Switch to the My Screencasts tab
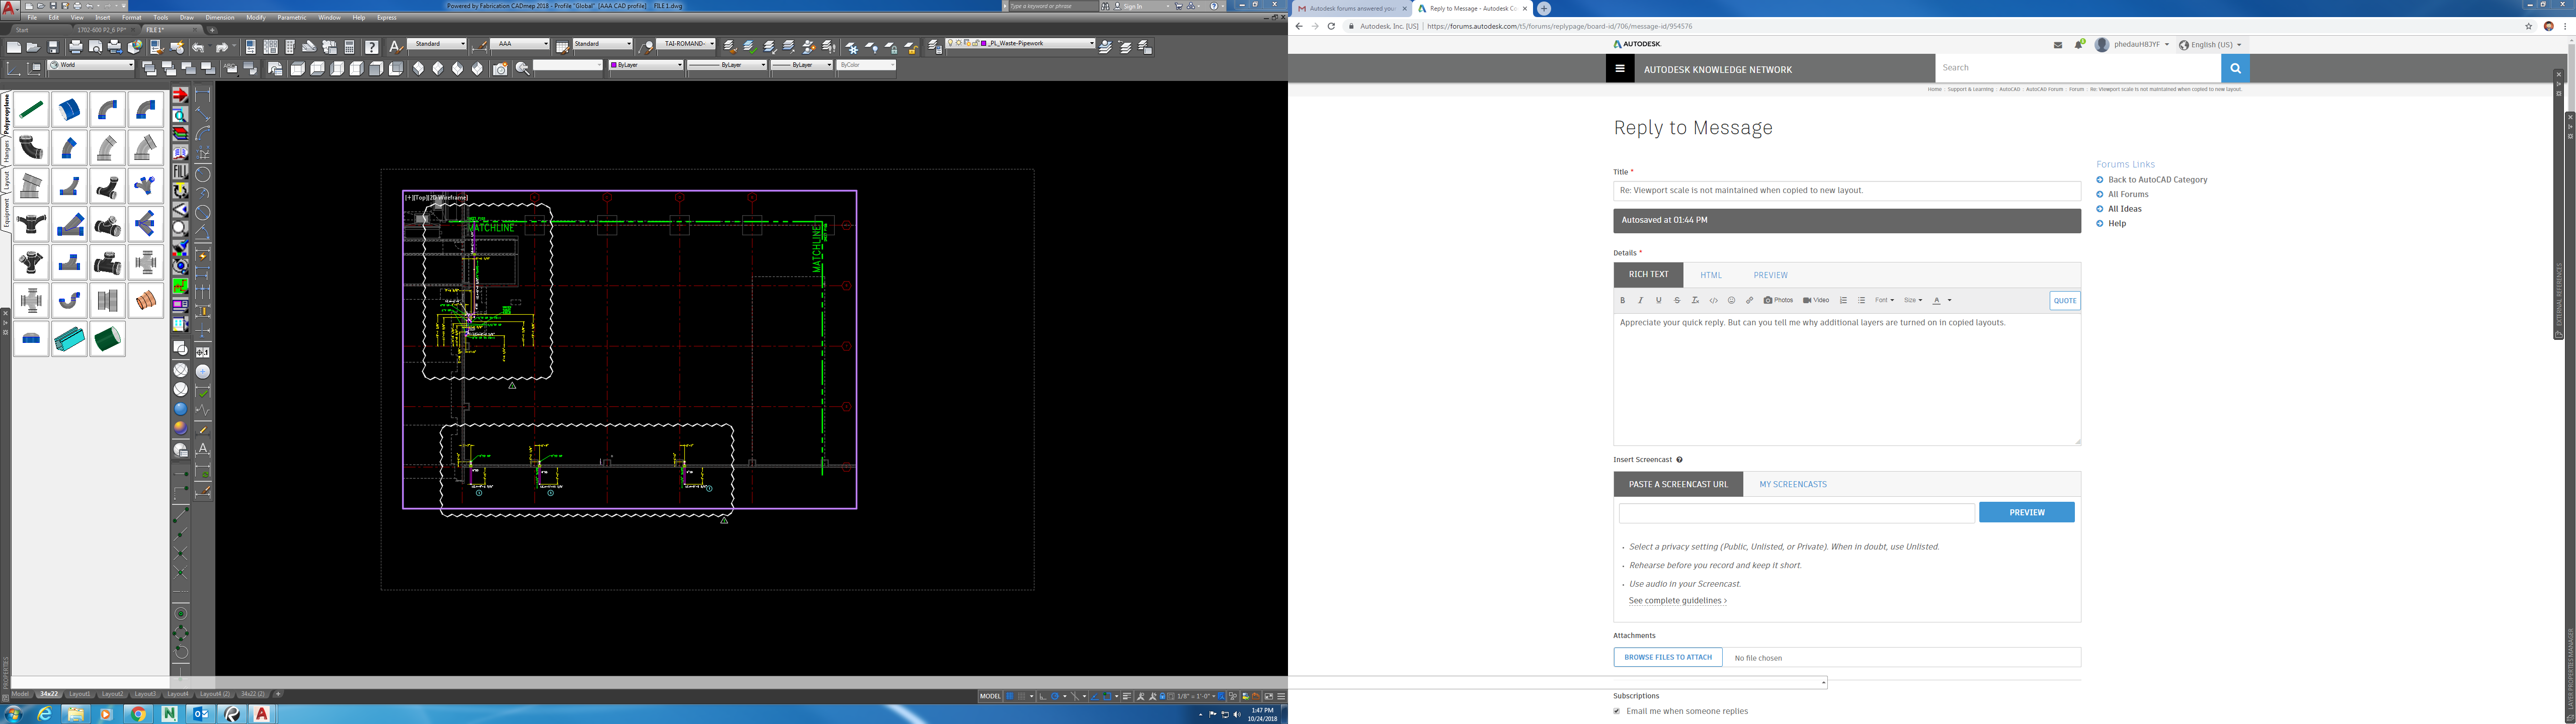 [x=1793, y=484]
